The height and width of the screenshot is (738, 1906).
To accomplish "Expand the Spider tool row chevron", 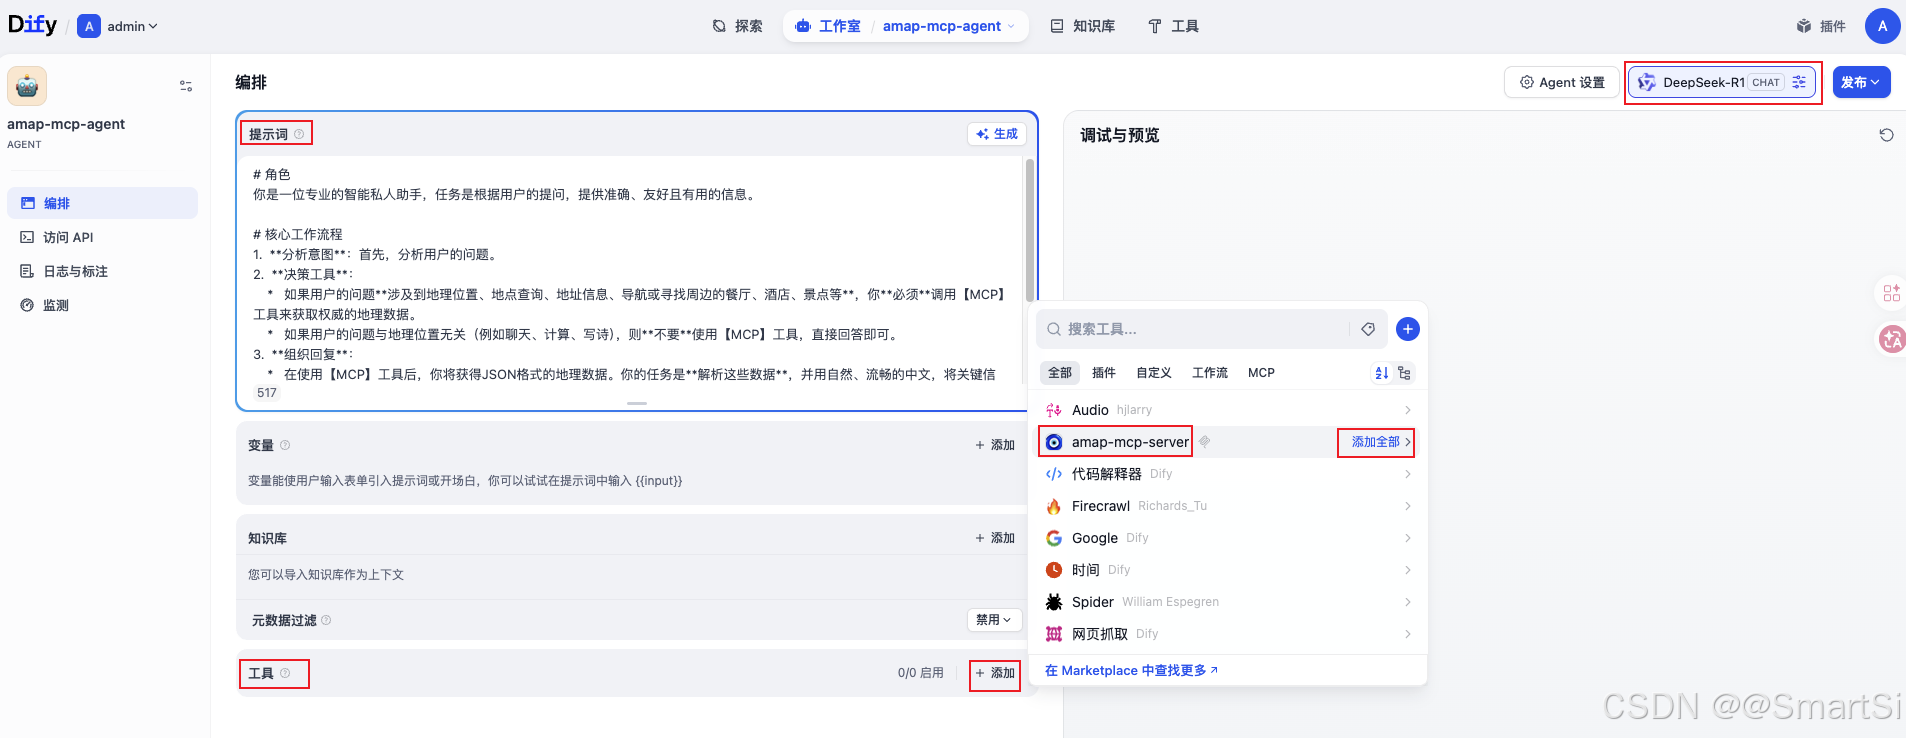I will (1407, 602).
